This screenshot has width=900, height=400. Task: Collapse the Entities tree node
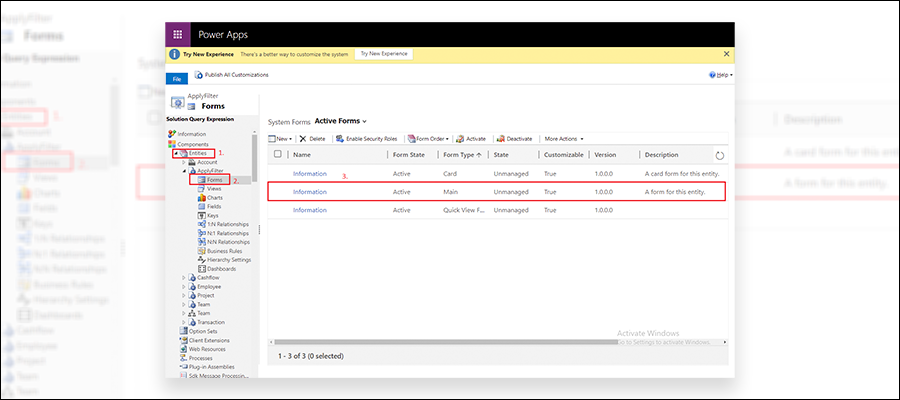(x=173, y=153)
